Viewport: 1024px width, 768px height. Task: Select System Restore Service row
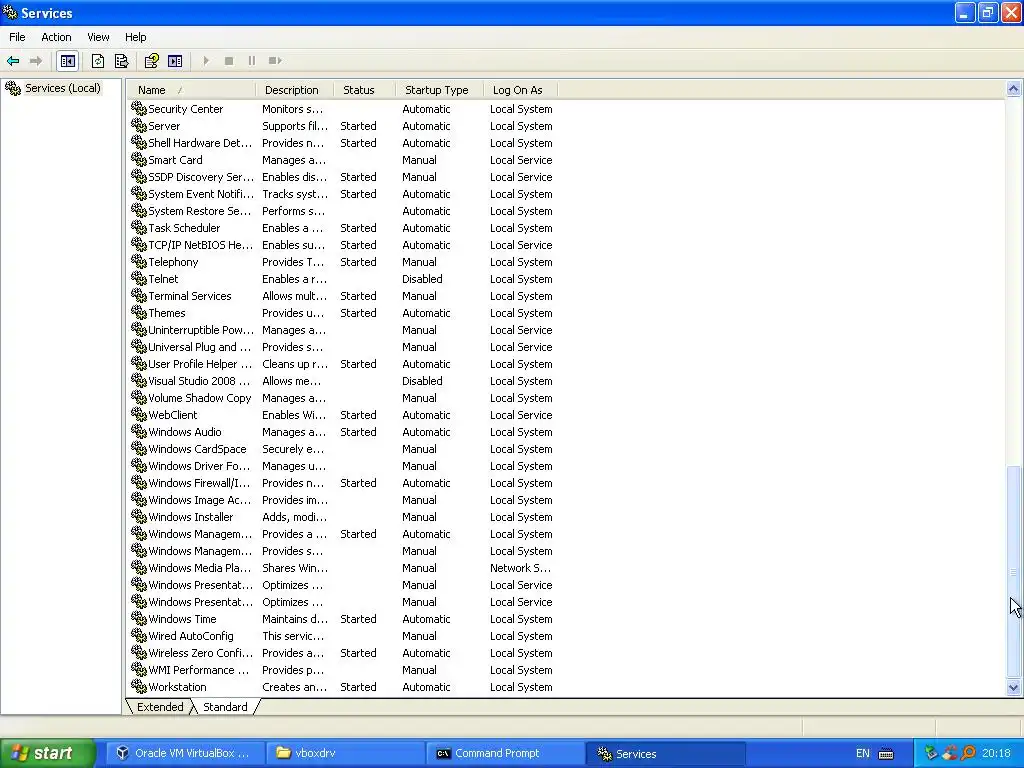coord(343,211)
